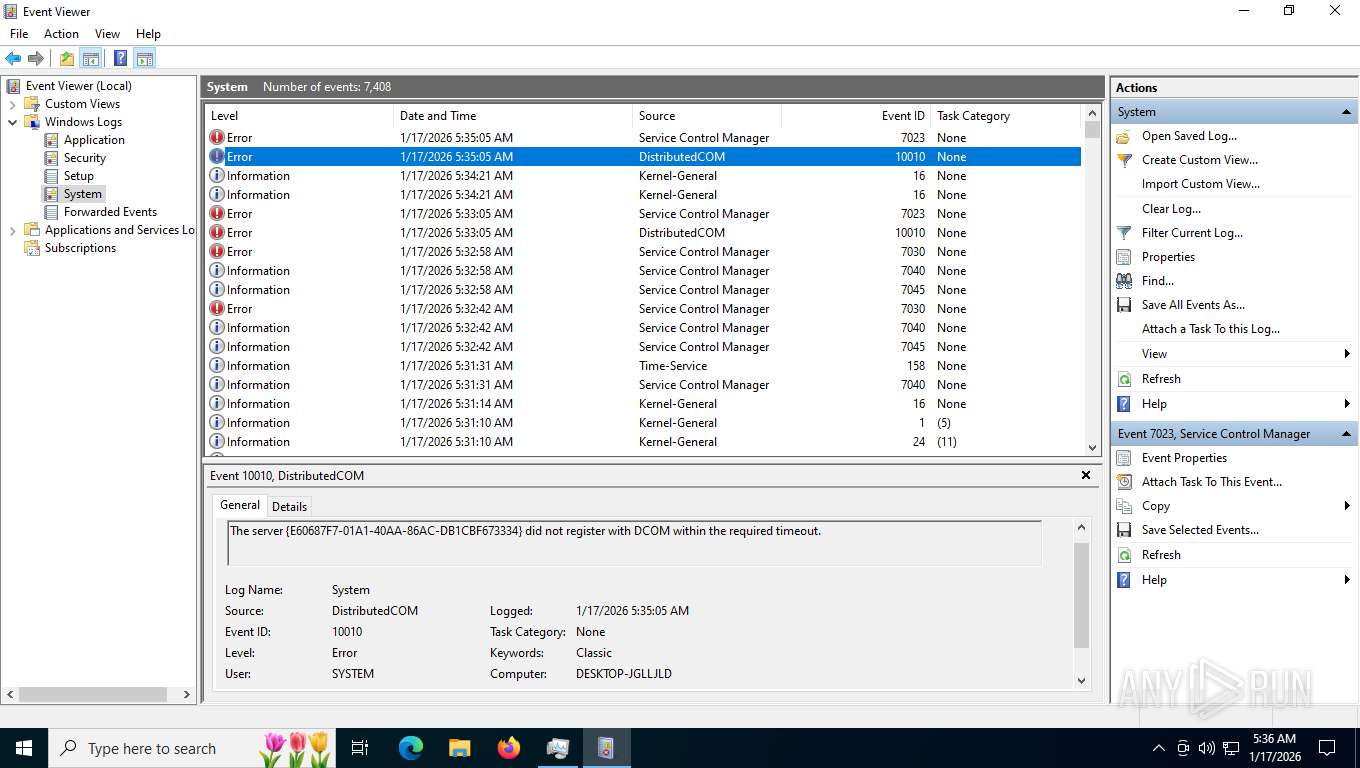The height and width of the screenshot is (768, 1360).
Task: Click the Create Custom View funnel icon
Action: click(x=1124, y=160)
